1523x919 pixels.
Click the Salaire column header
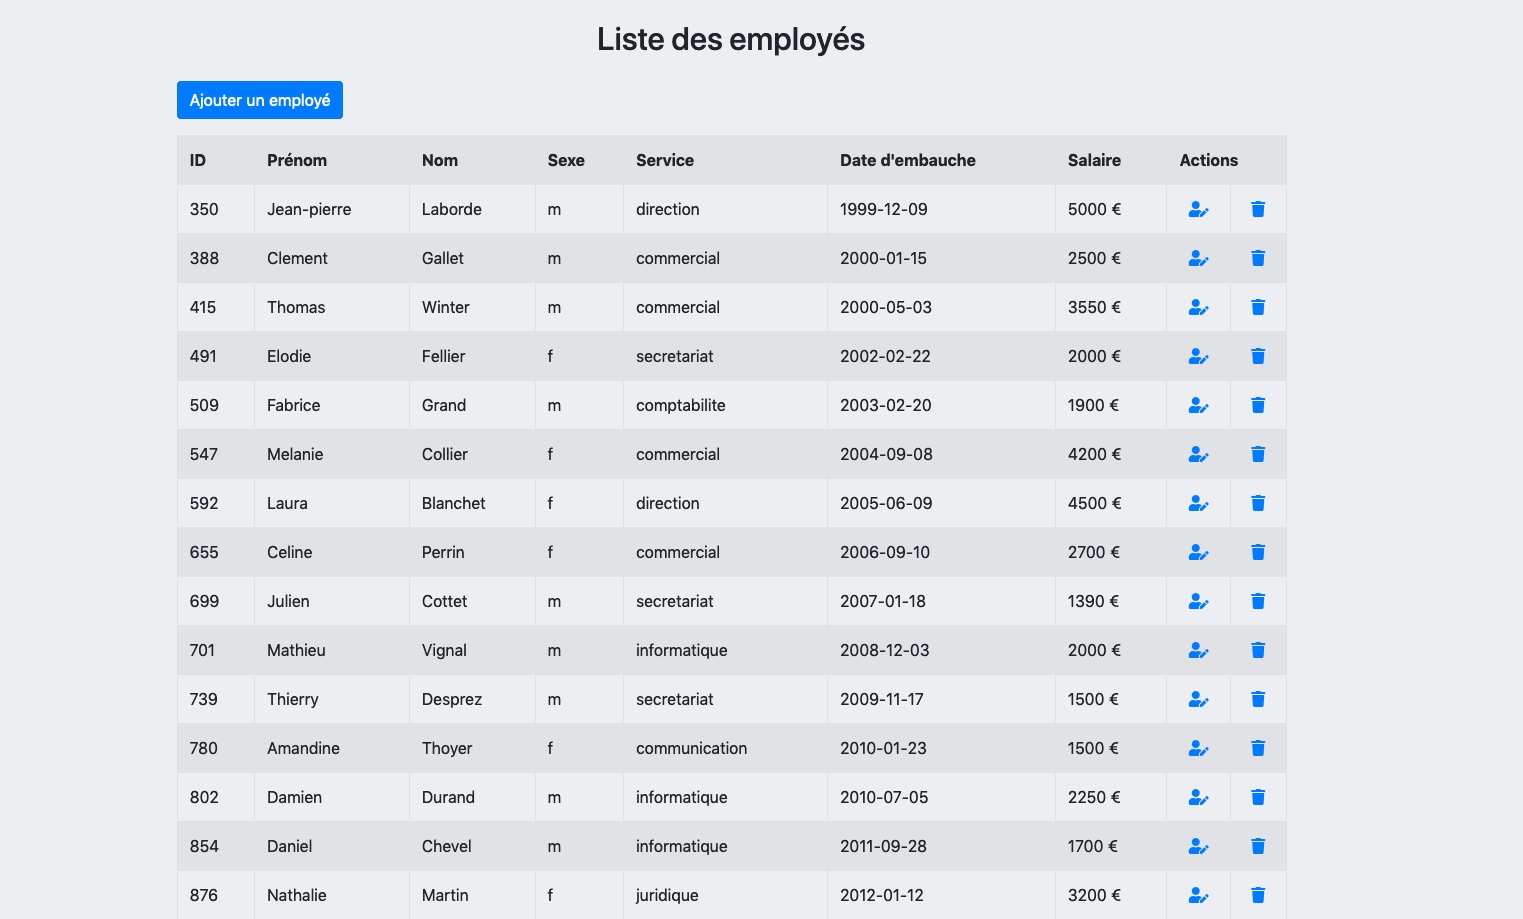[x=1094, y=160]
